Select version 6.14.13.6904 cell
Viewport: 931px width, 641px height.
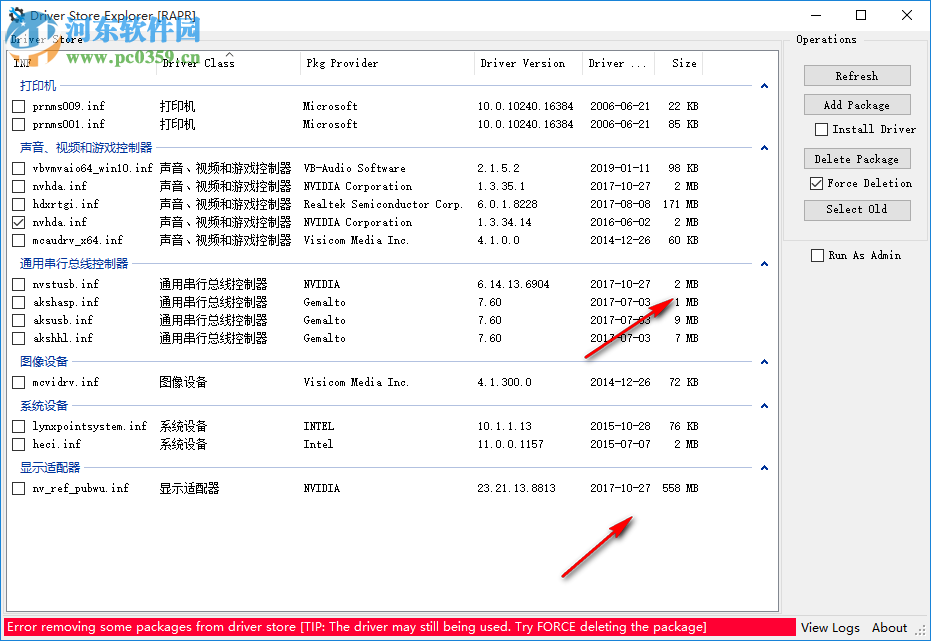pos(514,284)
